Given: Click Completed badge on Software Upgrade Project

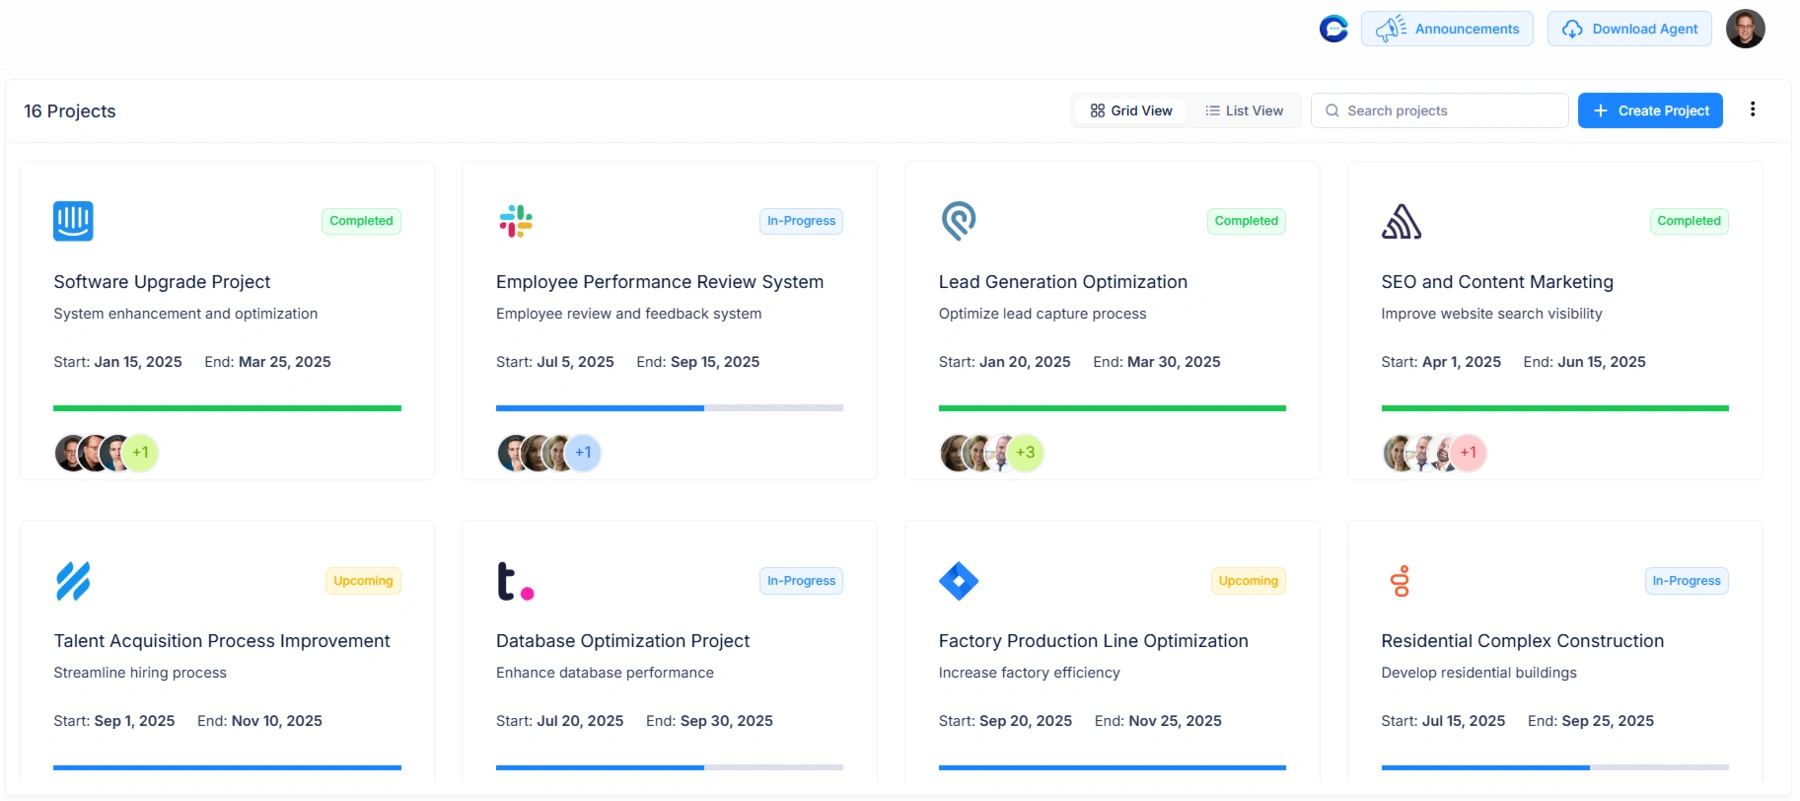Looking at the screenshot, I should pyautogui.click(x=361, y=221).
